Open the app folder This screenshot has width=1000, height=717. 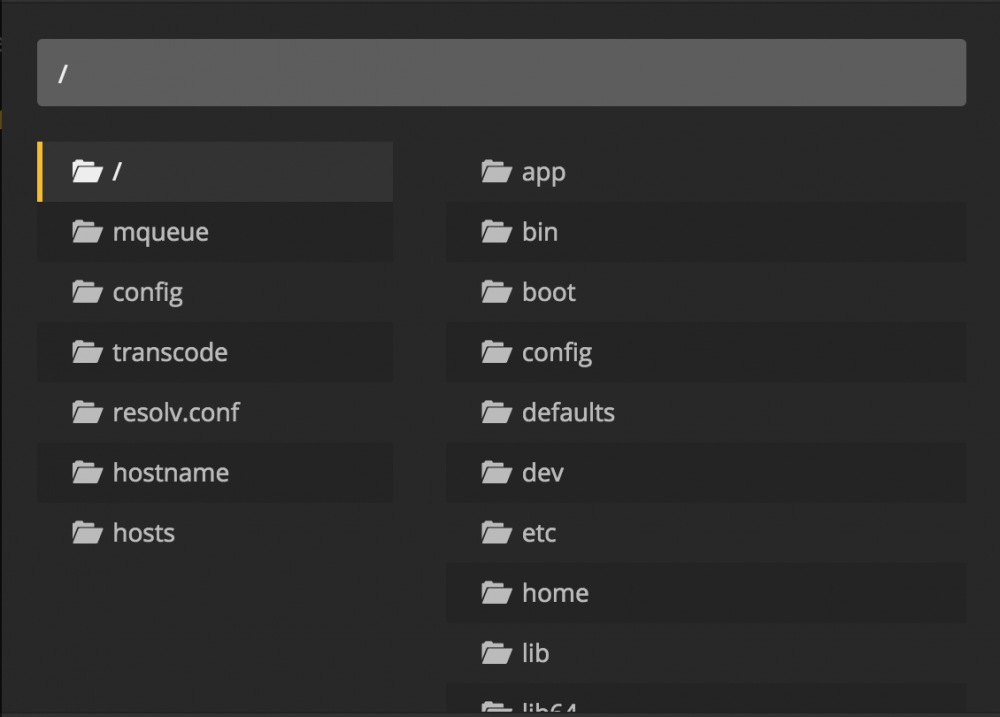(x=706, y=172)
